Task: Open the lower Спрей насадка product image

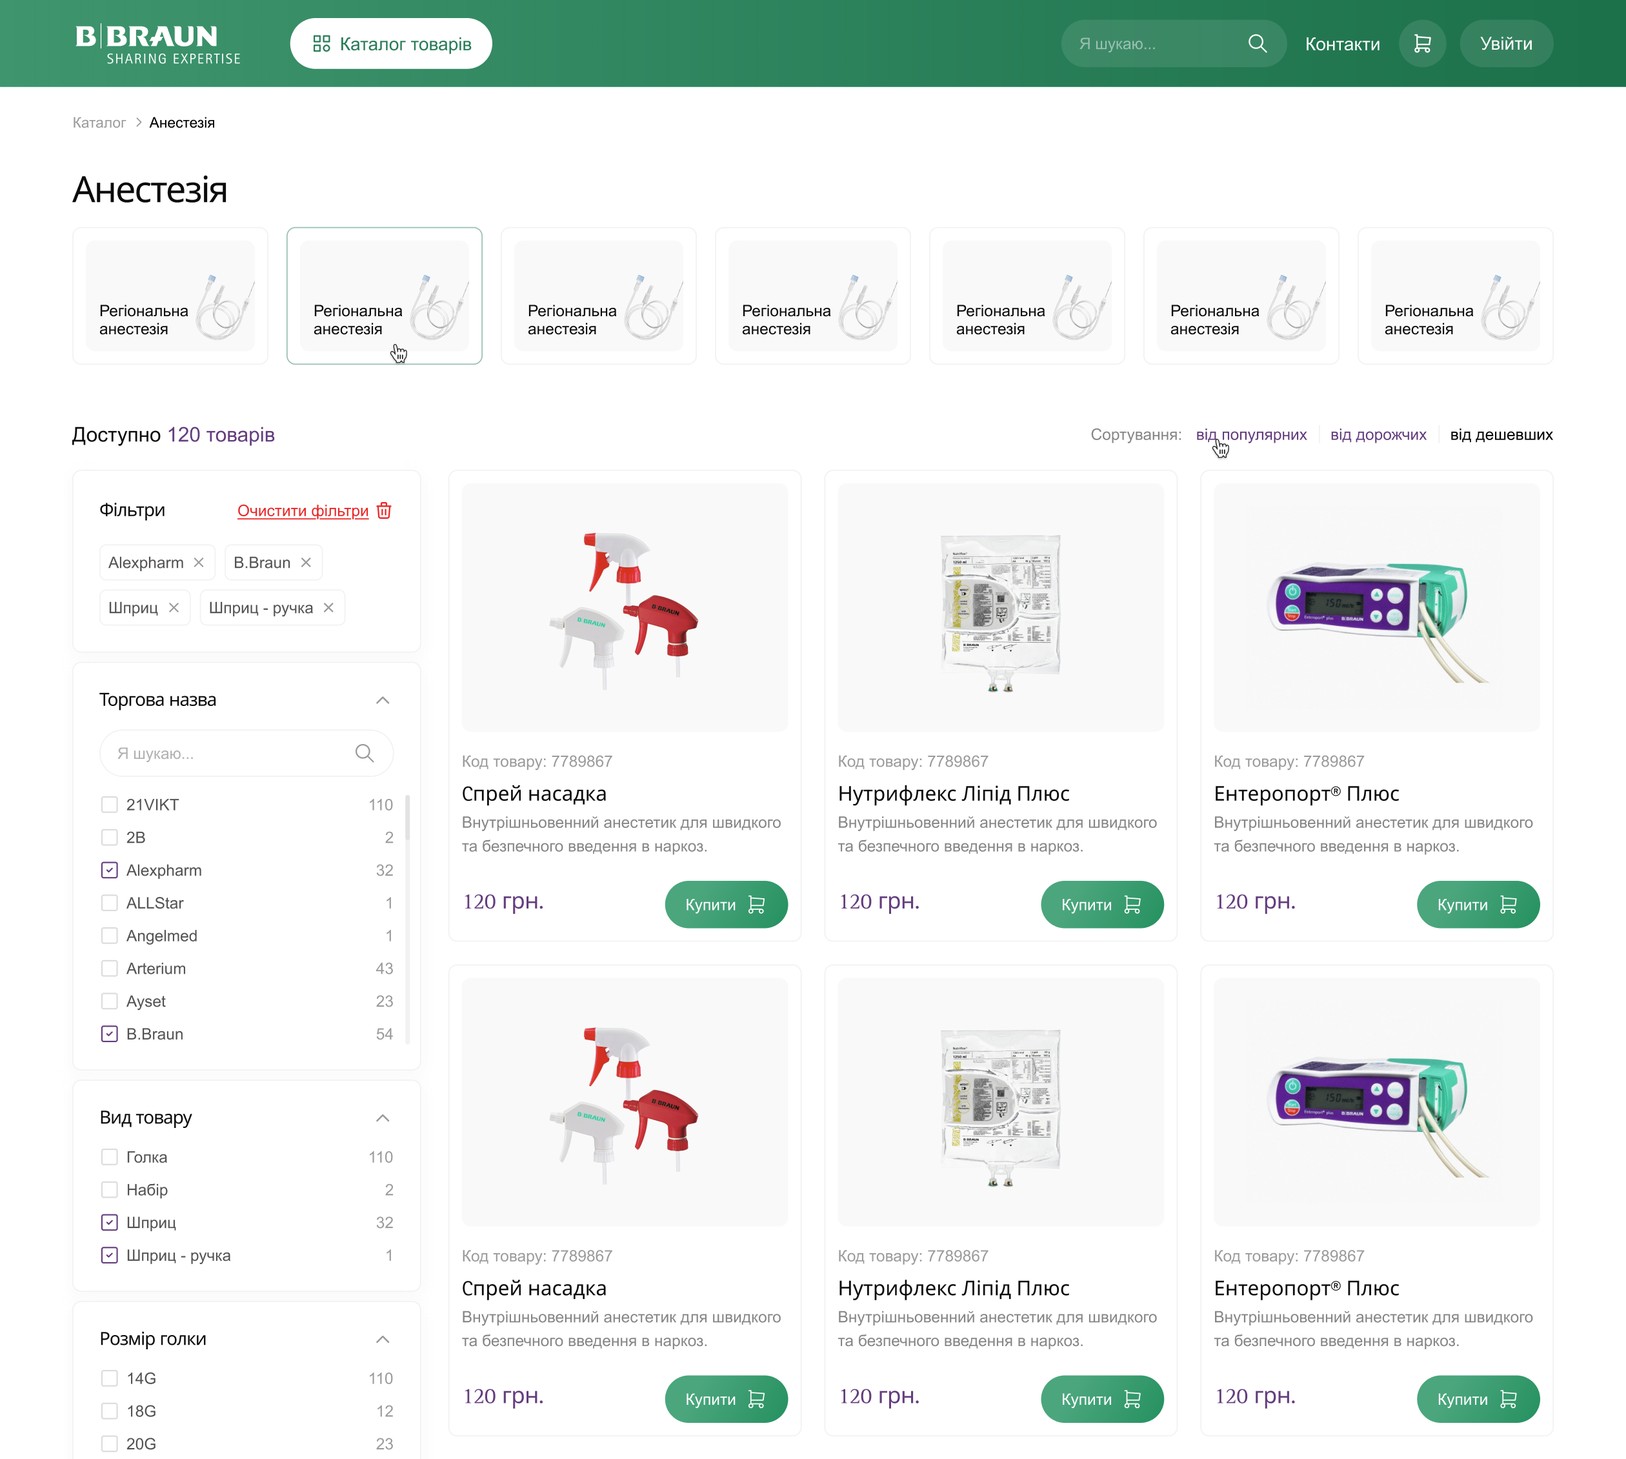Action: click(x=625, y=1102)
